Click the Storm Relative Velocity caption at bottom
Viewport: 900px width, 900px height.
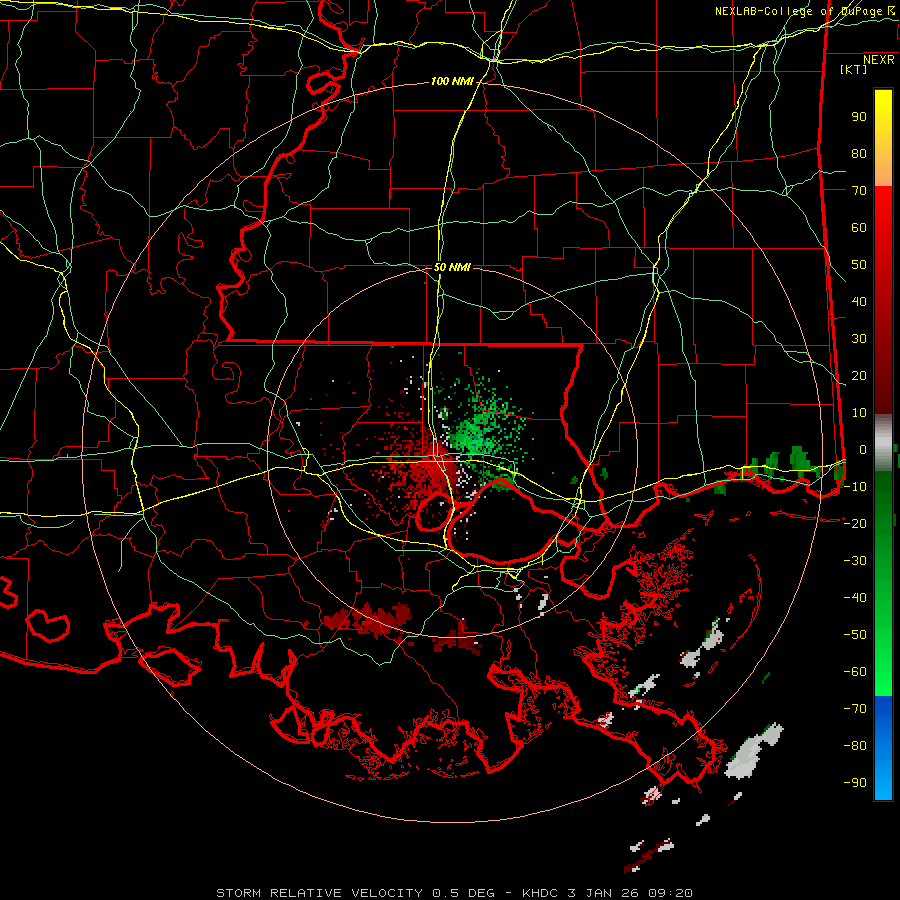pyautogui.click(x=455, y=893)
